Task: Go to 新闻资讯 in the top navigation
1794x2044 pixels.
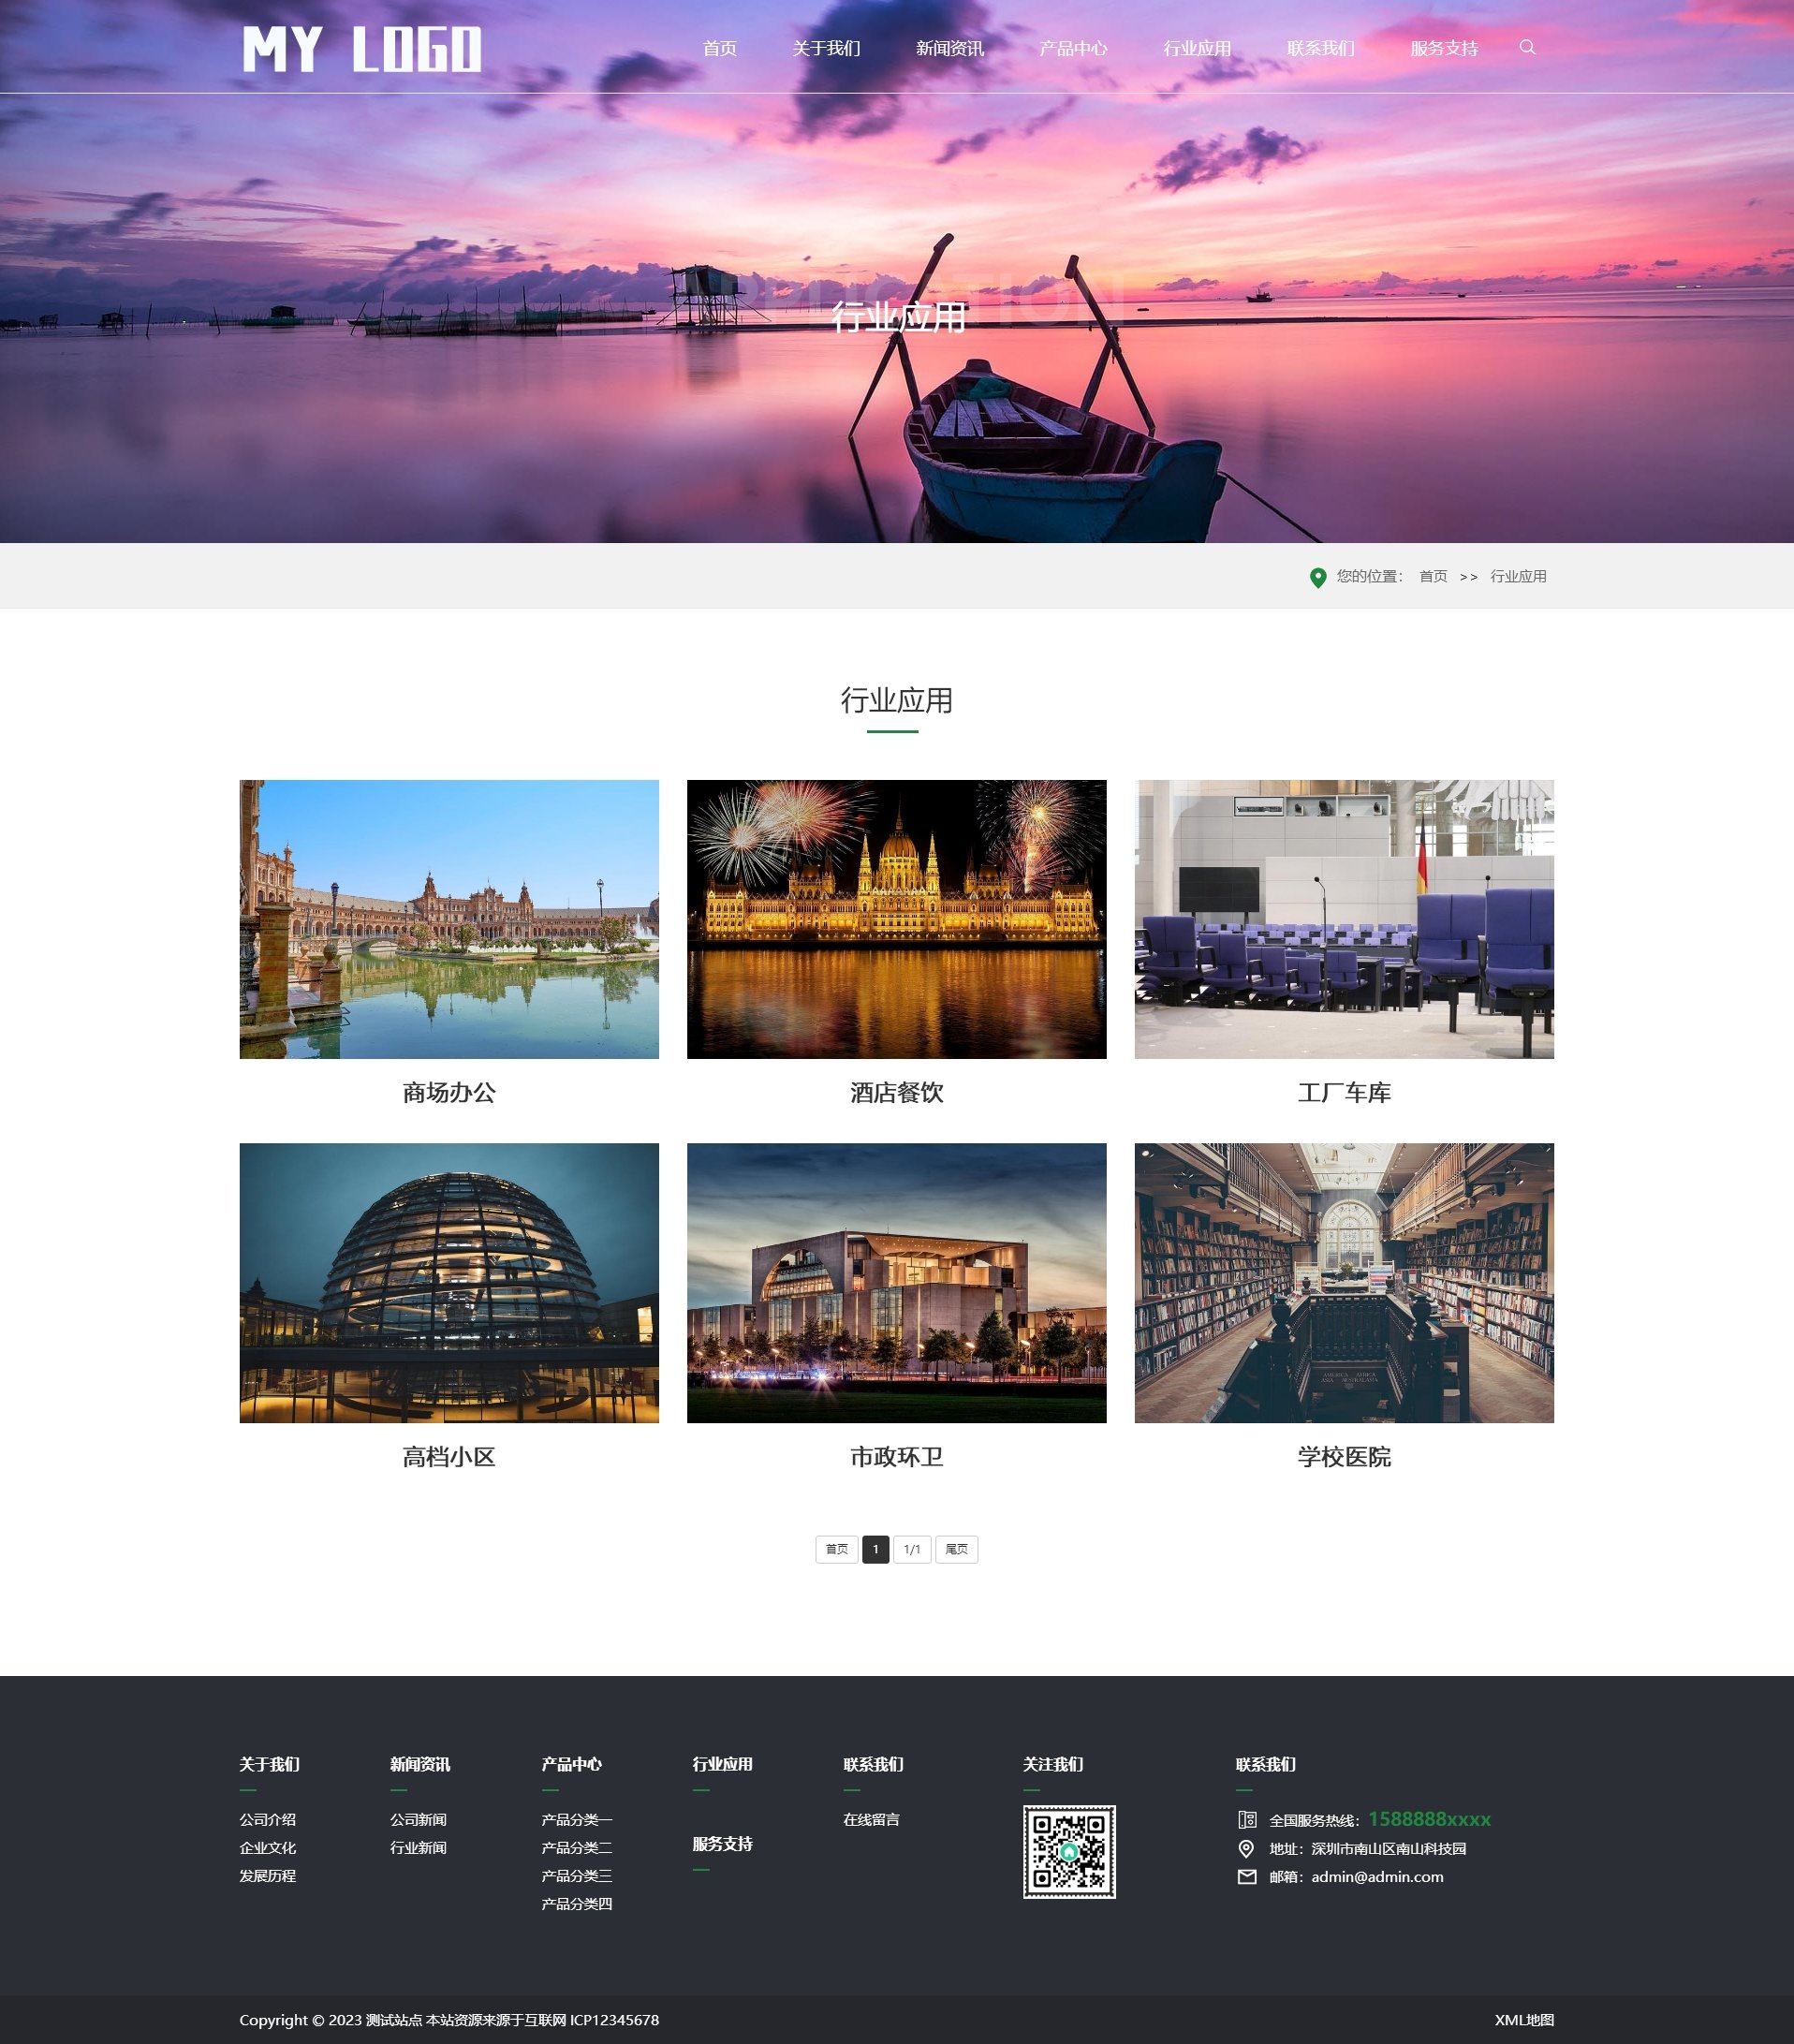Action: click(x=949, y=48)
